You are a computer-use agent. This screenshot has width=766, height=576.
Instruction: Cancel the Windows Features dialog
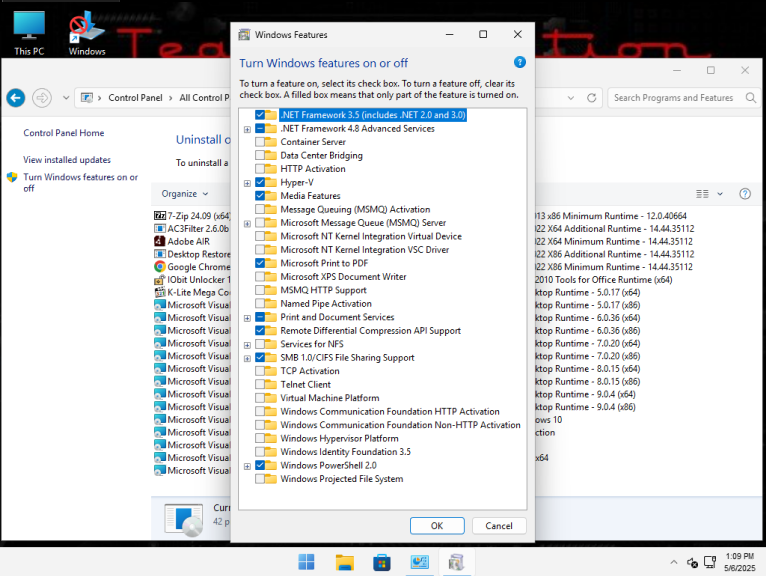(499, 526)
